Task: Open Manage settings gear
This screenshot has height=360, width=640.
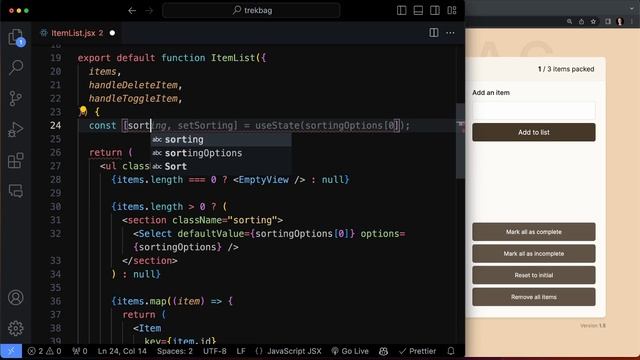Action: click(x=16, y=328)
